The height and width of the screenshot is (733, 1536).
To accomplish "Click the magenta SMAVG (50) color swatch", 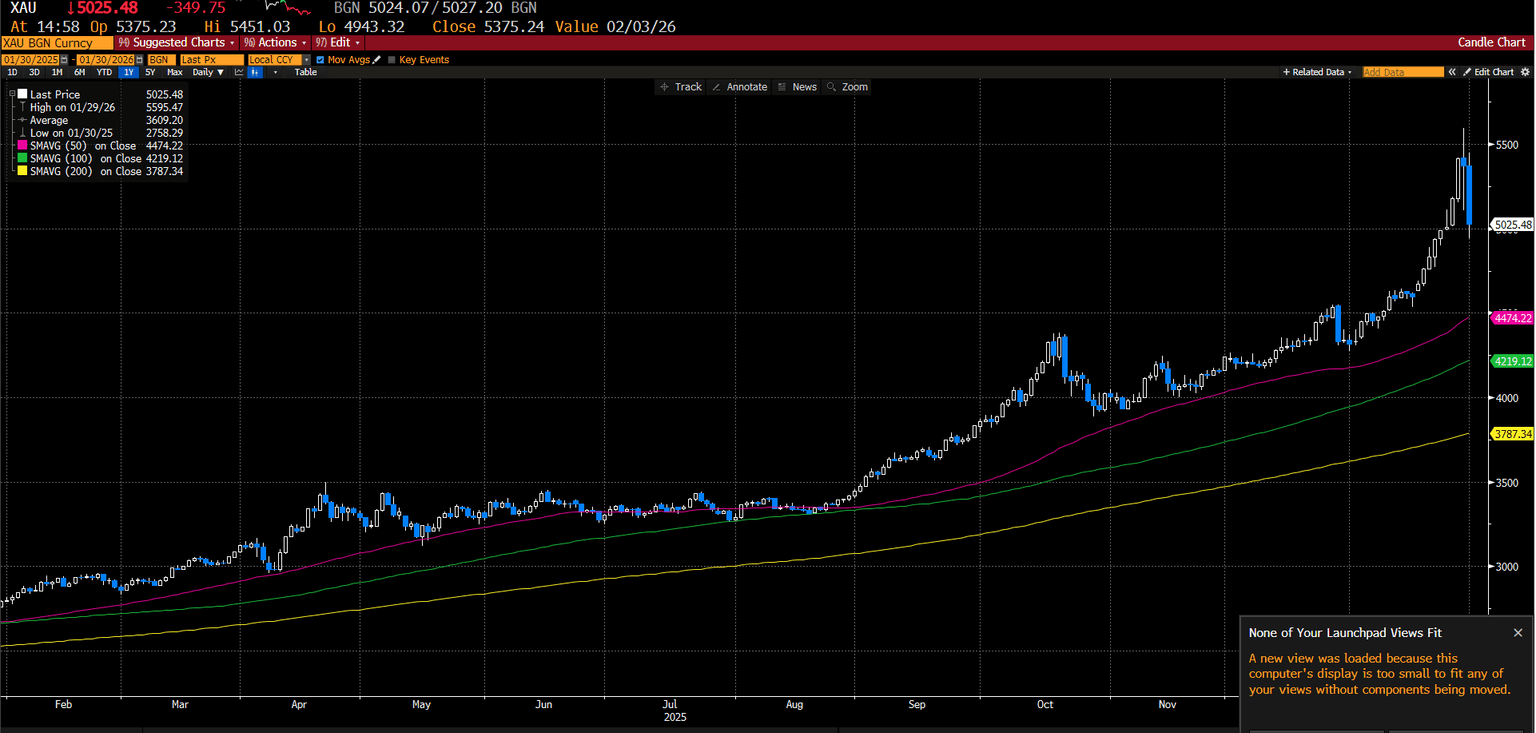I will (x=22, y=146).
